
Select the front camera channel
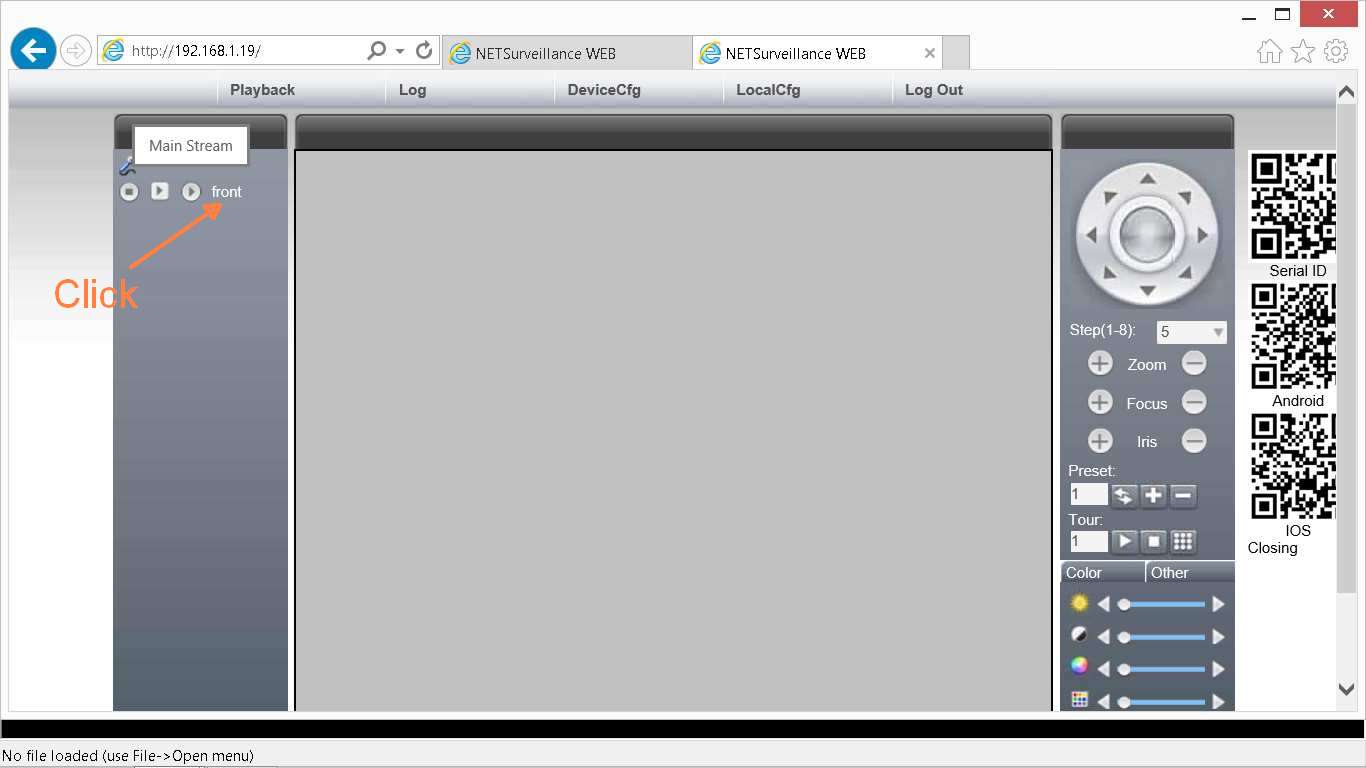tap(227, 192)
